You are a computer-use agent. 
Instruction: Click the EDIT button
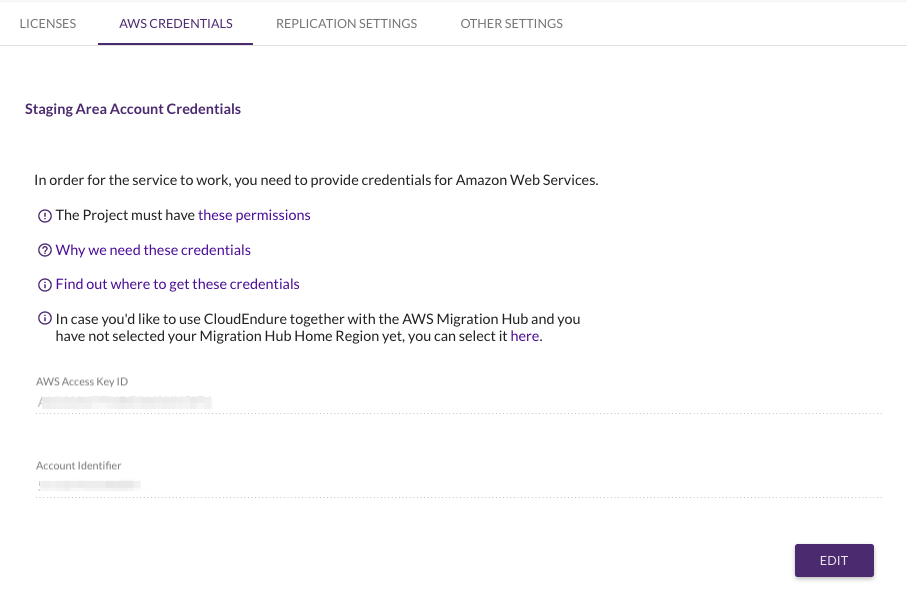(x=834, y=560)
